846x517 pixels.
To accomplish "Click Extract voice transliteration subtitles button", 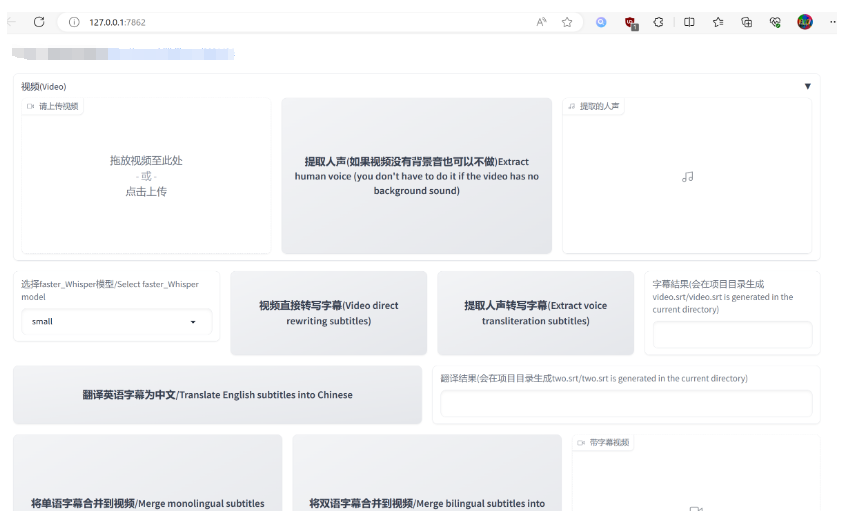I will click(x=535, y=313).
